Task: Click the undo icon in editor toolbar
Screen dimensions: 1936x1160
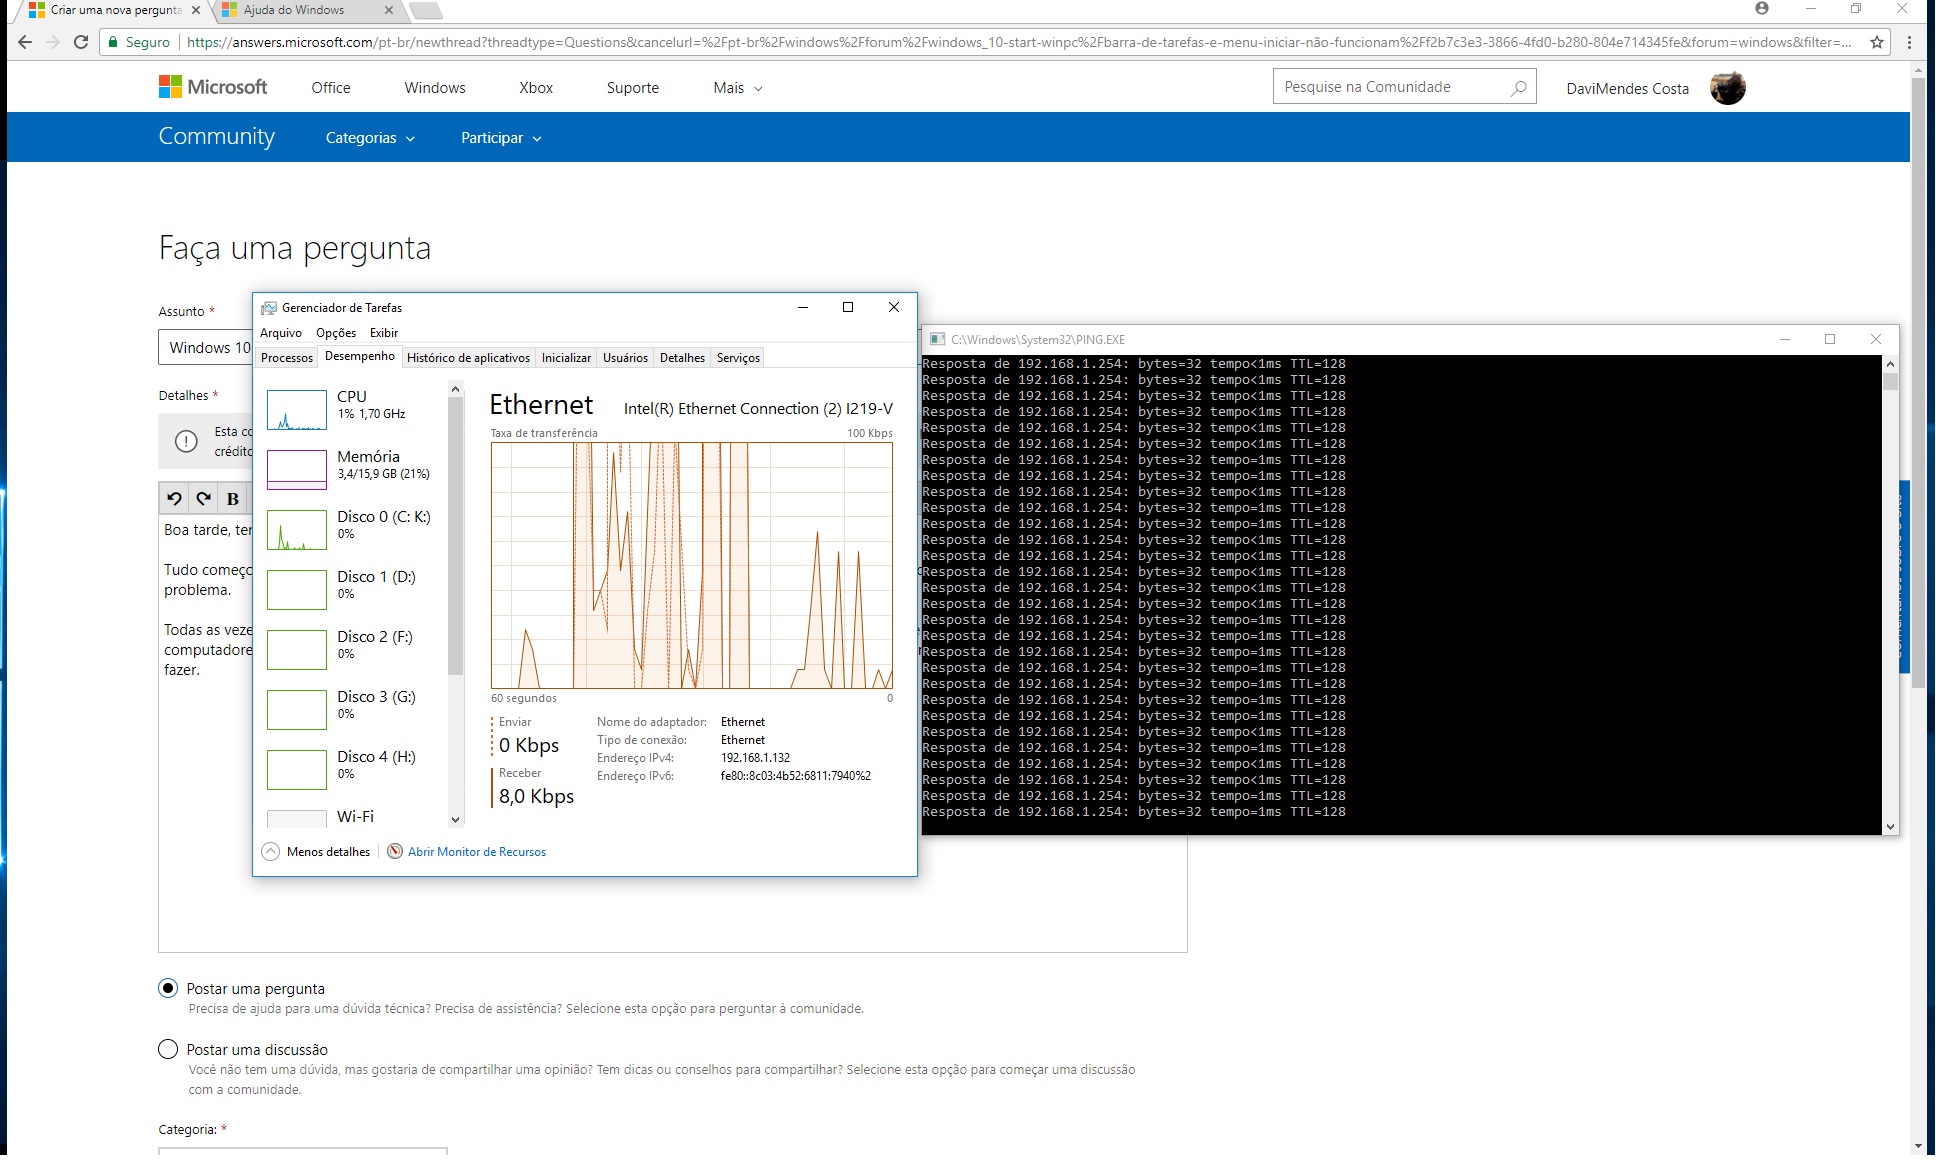Action: [174, 498]
